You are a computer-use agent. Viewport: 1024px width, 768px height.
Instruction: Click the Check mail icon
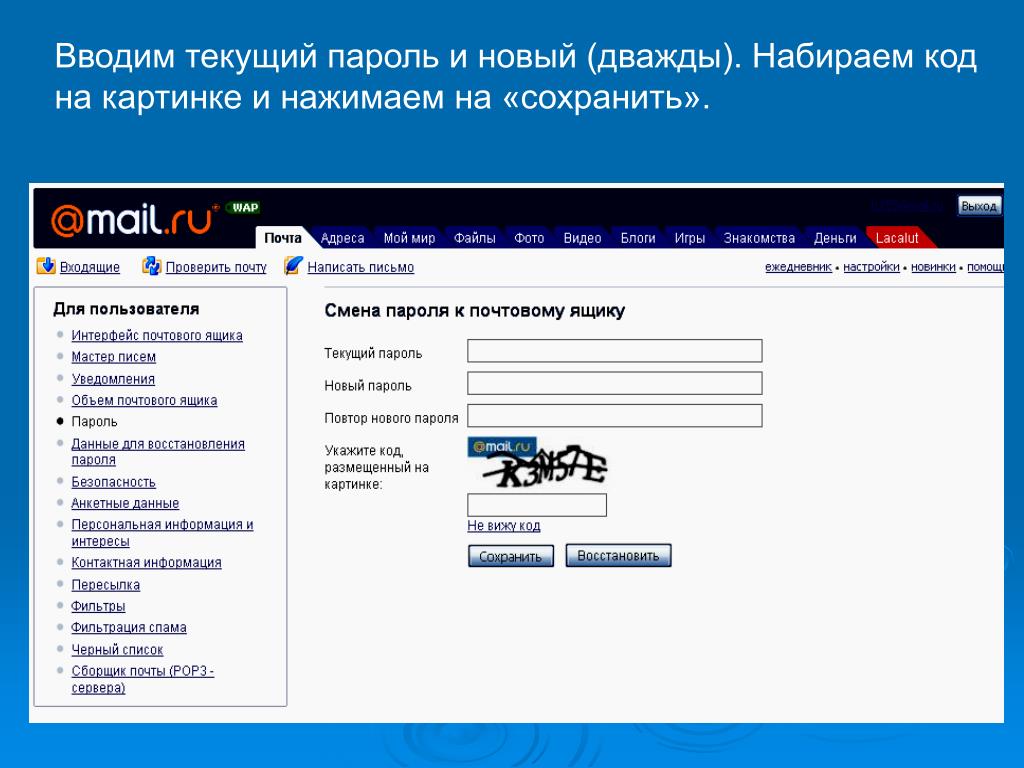pyautogui.click(x=152, y=266)
